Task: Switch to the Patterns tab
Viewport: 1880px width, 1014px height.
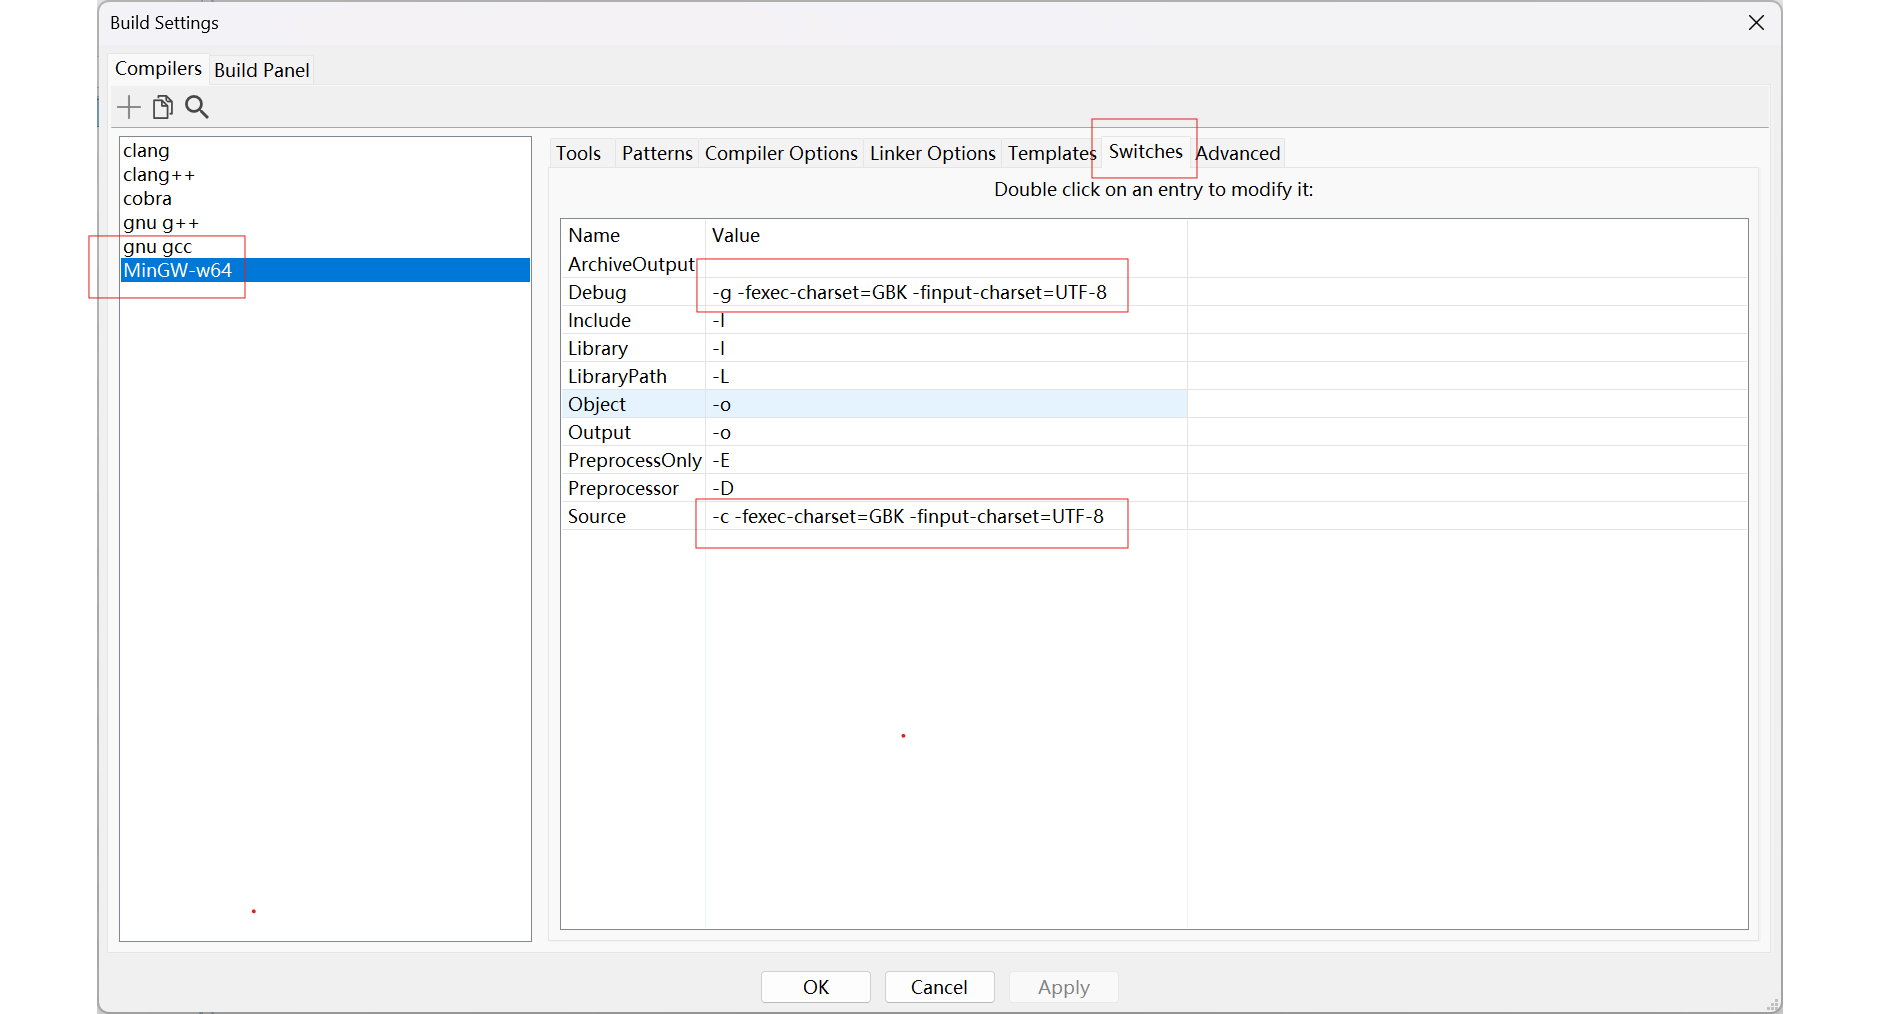Action: pyautogui.click(x=657, y=153)
